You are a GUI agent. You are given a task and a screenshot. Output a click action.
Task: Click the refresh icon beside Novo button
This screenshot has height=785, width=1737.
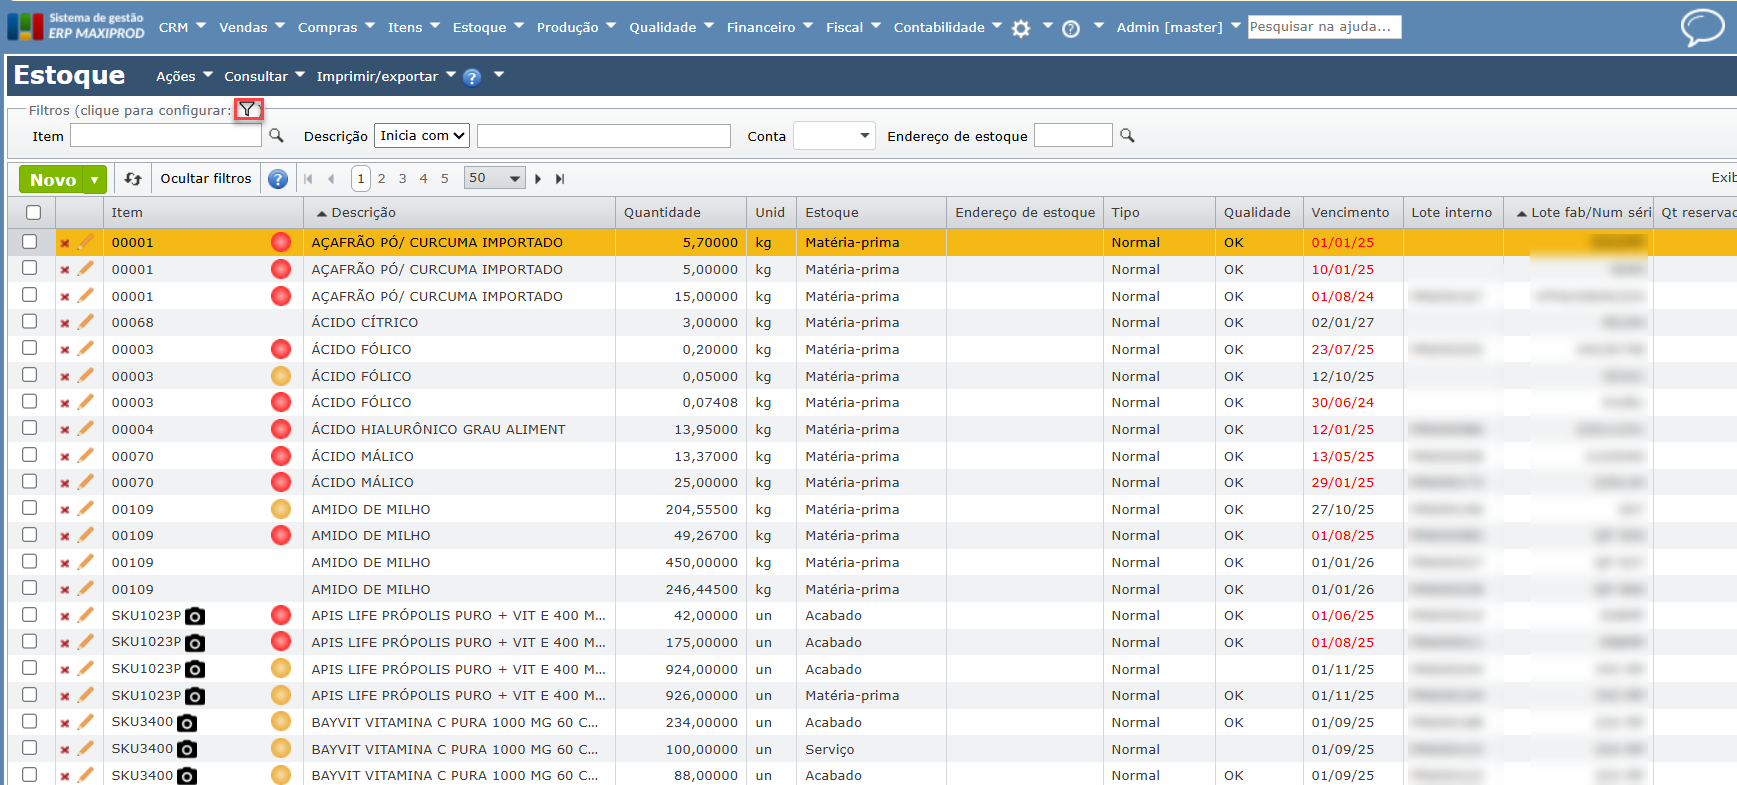[133, 179]
